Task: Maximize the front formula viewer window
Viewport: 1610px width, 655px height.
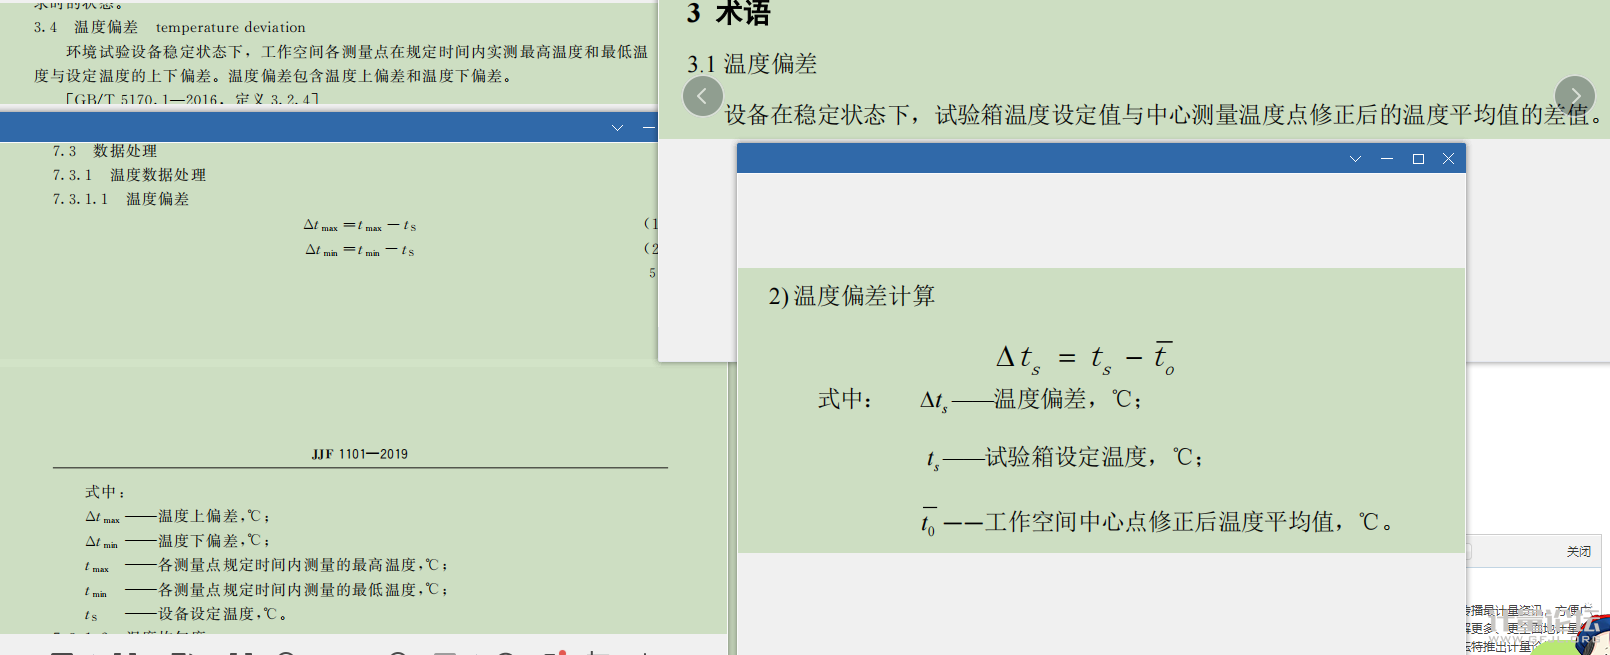Action: (1418, 159)
